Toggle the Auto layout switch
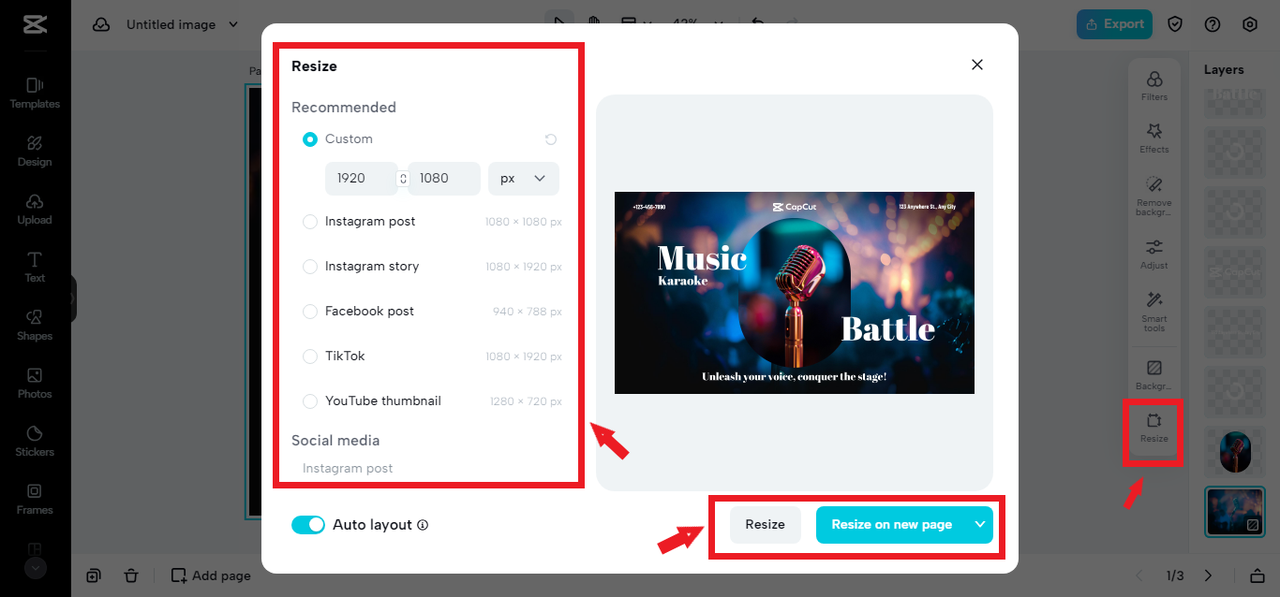This screenshot has width=1280, height=597. tap(308, 525)
